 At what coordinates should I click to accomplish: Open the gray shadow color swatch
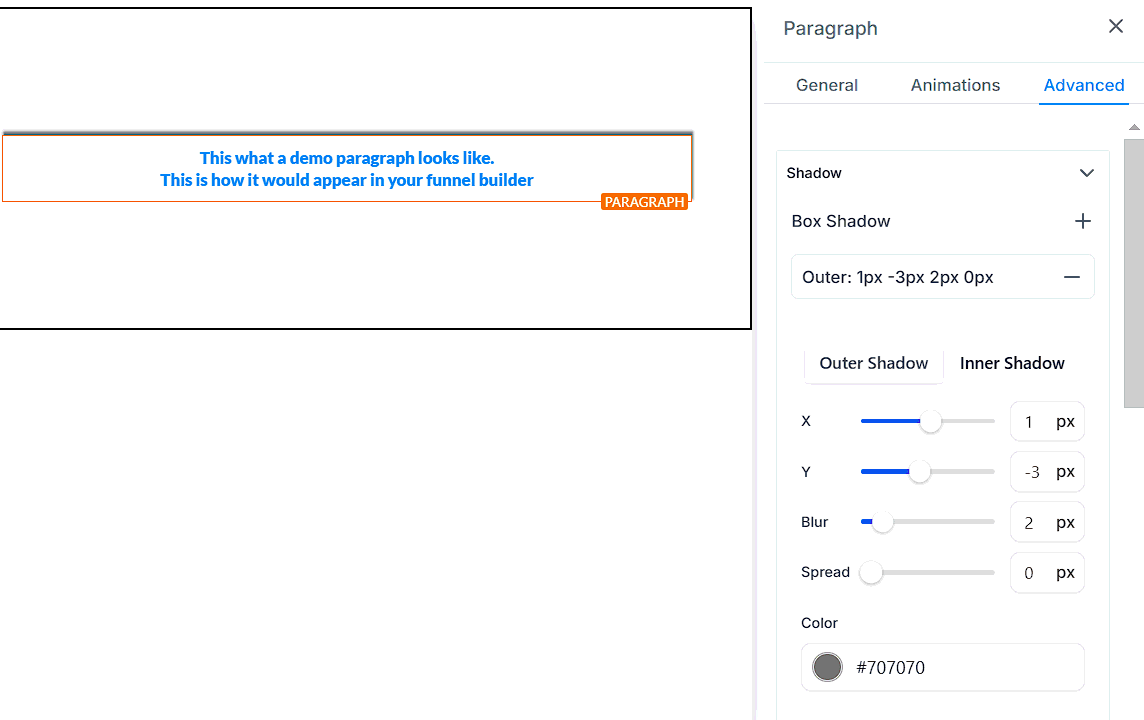point(827,667)
